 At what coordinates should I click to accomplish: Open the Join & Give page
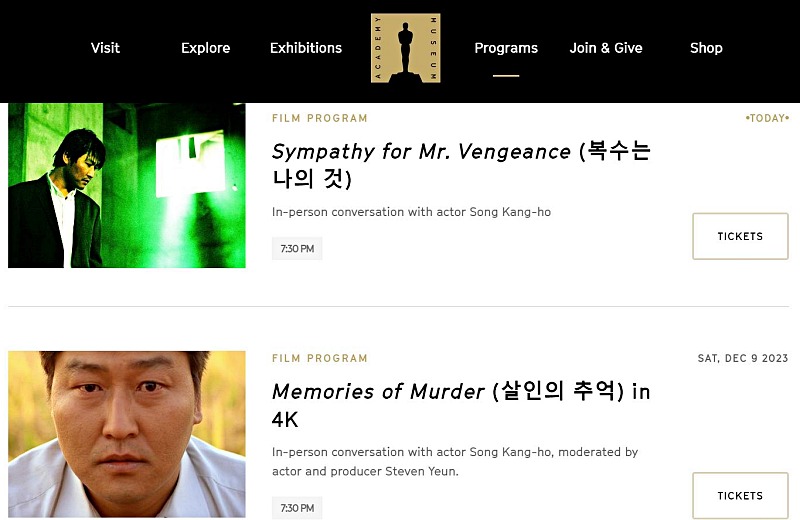pos(606,48)
